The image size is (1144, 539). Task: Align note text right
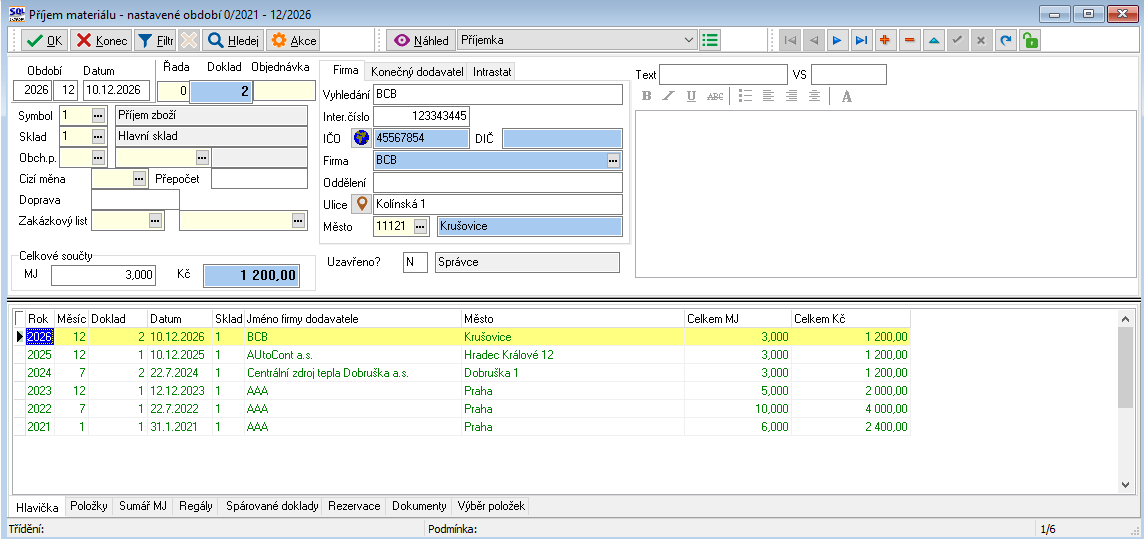(792, 96)
